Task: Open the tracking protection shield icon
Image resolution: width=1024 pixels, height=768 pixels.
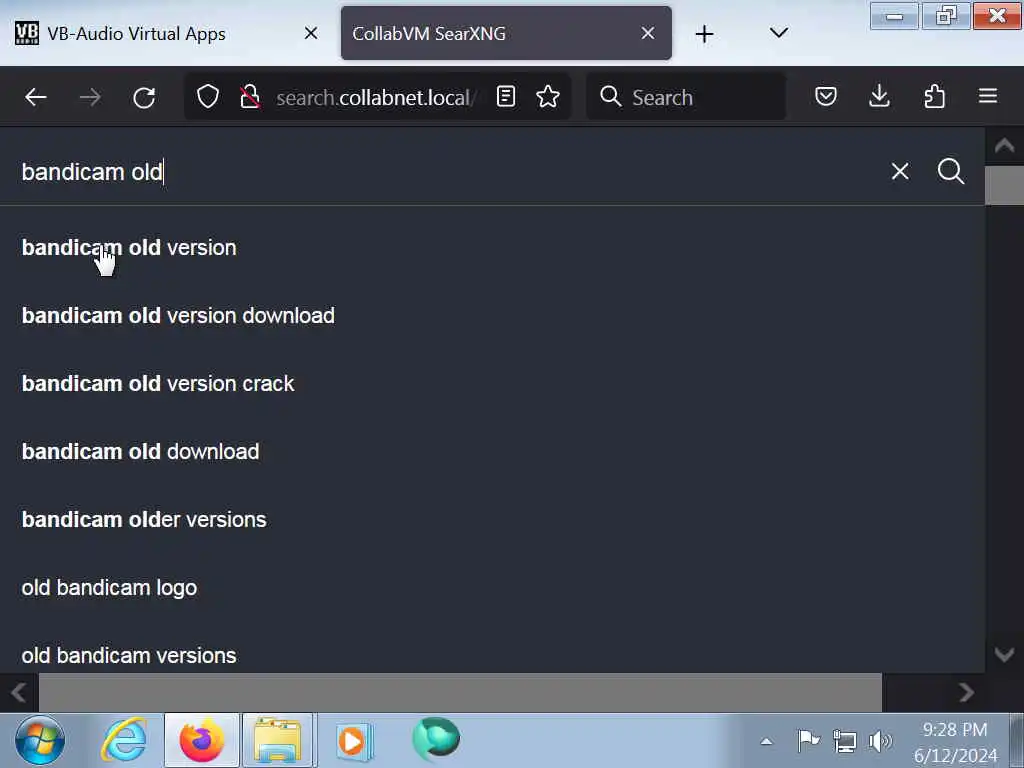Action: 208,97
